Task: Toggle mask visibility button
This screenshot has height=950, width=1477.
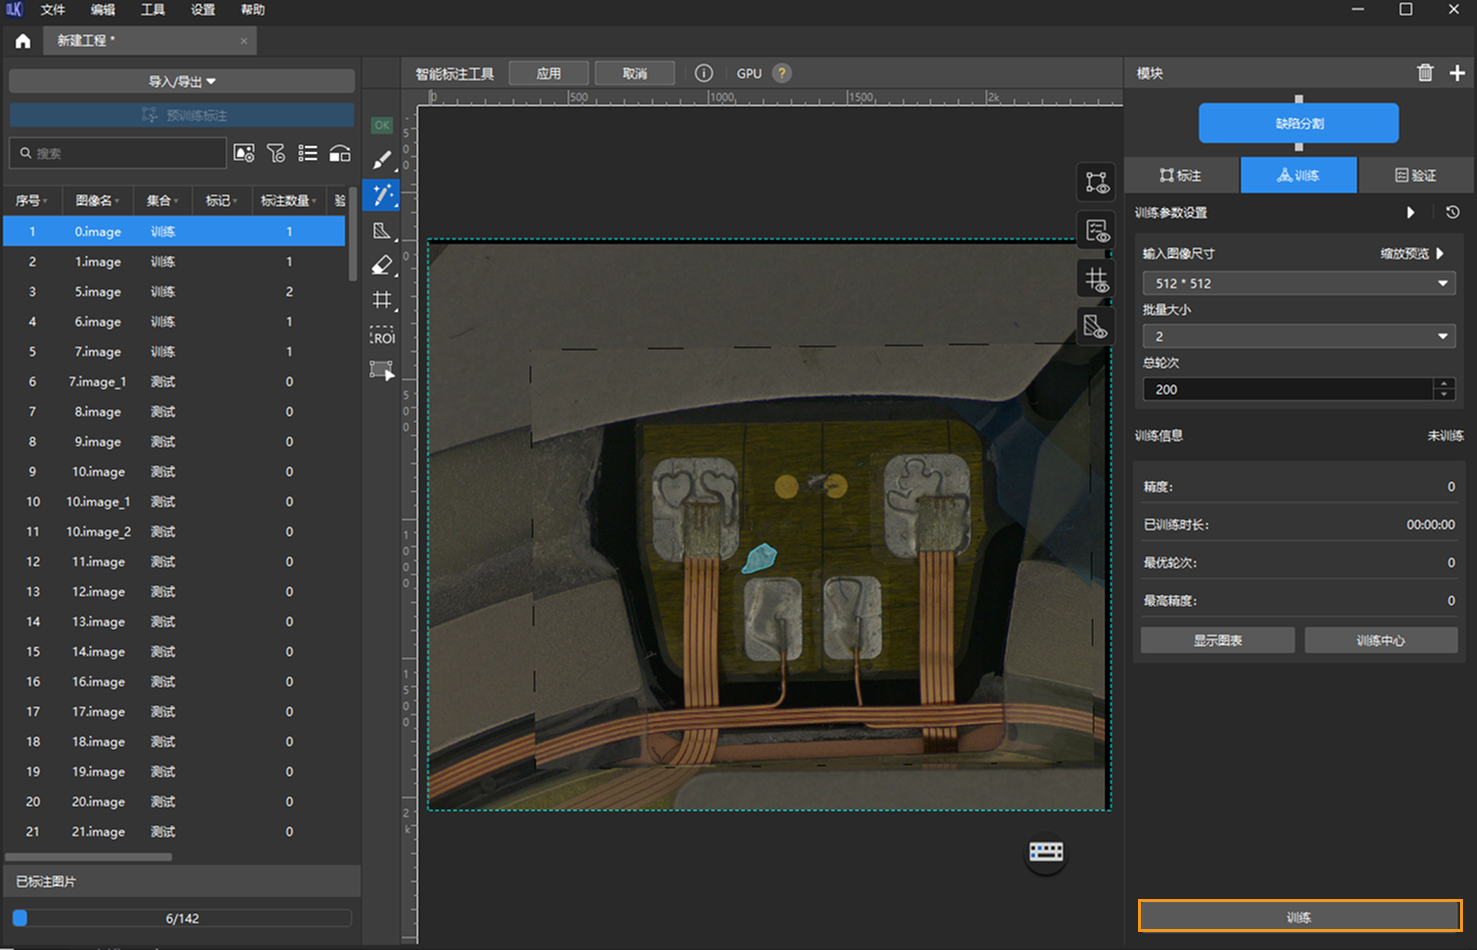Action: pyautogui.click(x=1097, y=327)
